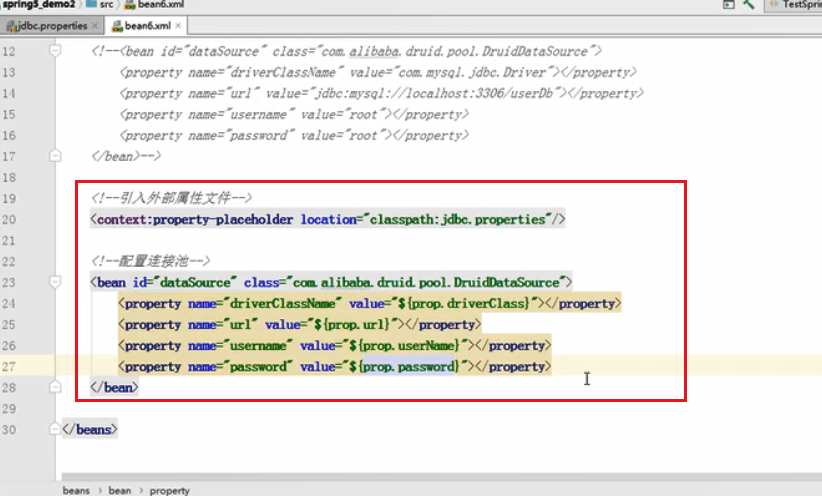Collapse the comment block at line 12
This screenshot has width=822, height=496.
[x=55, y=50]
